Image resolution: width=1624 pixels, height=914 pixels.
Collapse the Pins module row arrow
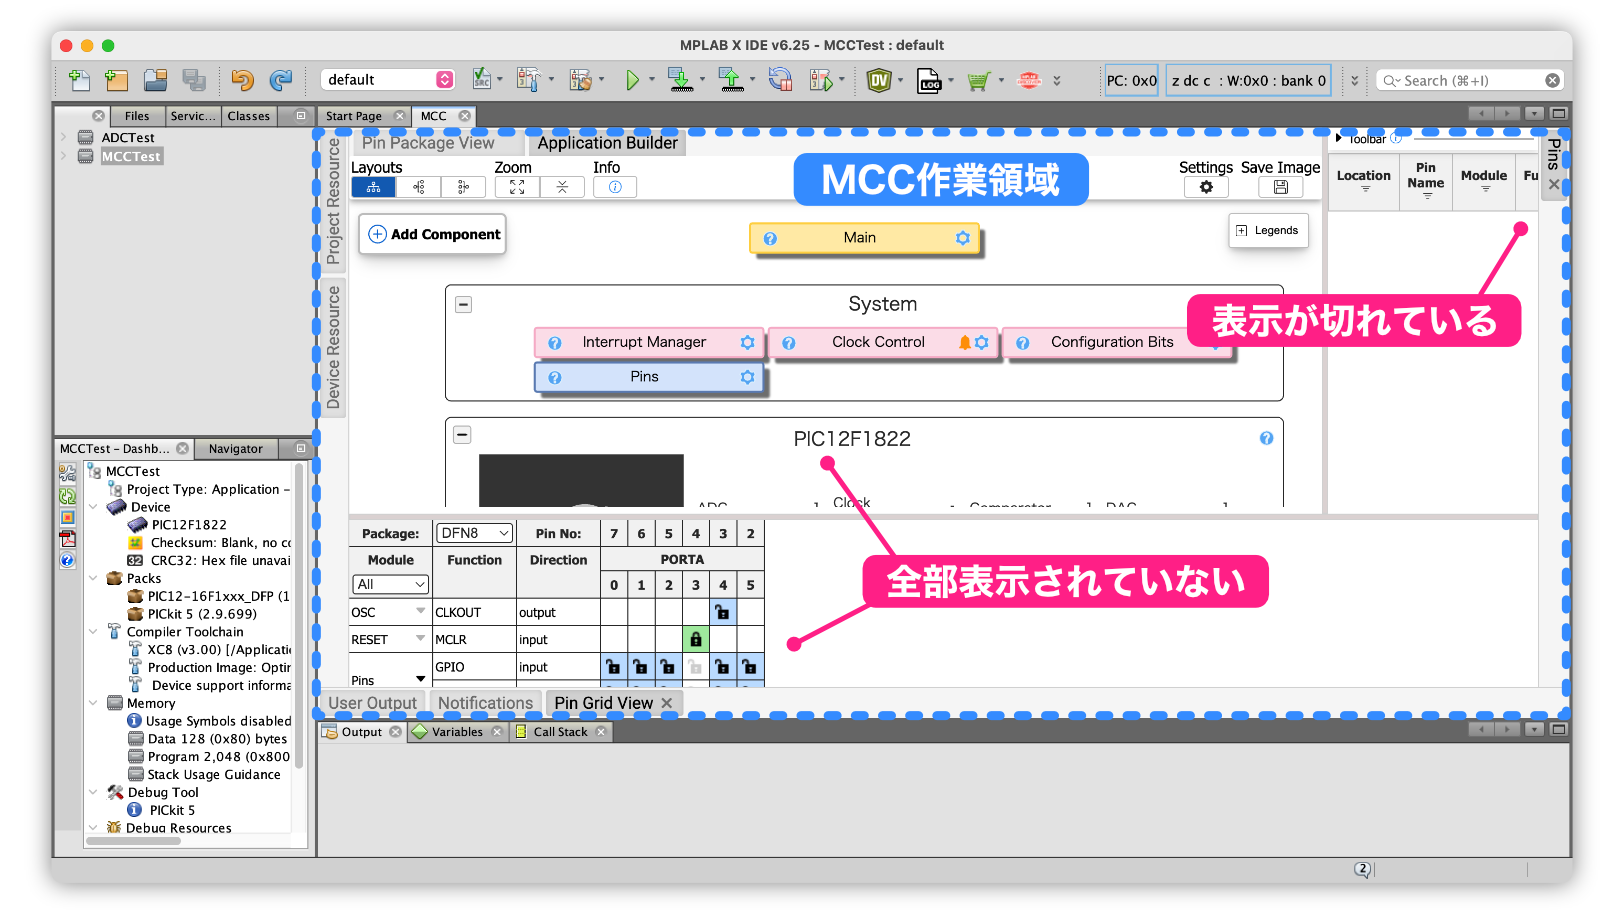click(420, 679)
